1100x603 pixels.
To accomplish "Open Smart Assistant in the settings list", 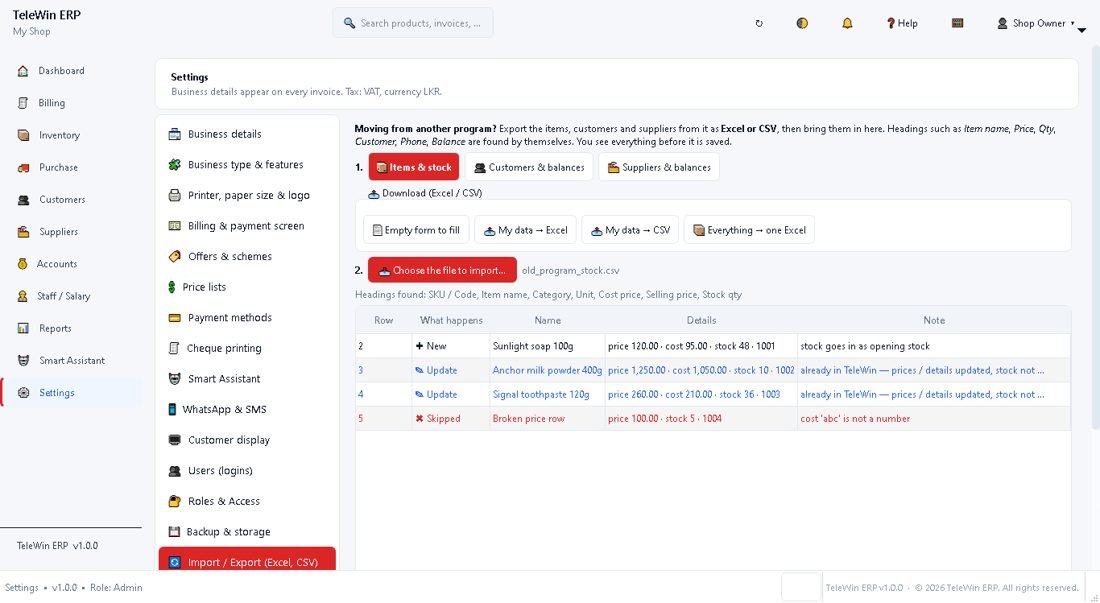I will point(247,379).
